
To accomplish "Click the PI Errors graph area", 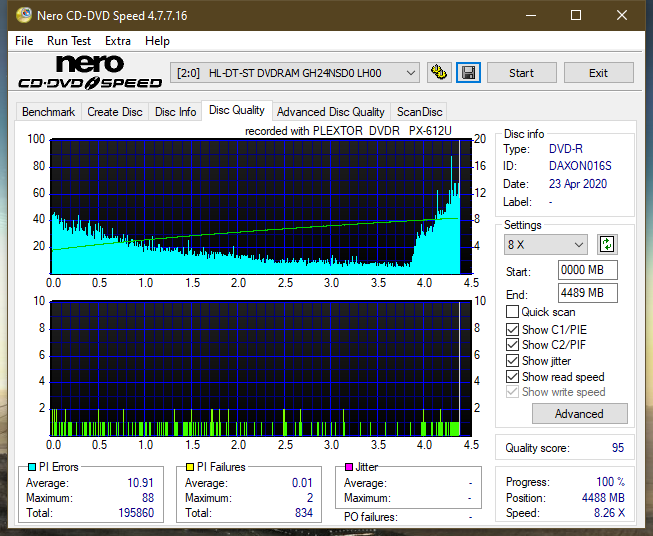I will (261, 207).
